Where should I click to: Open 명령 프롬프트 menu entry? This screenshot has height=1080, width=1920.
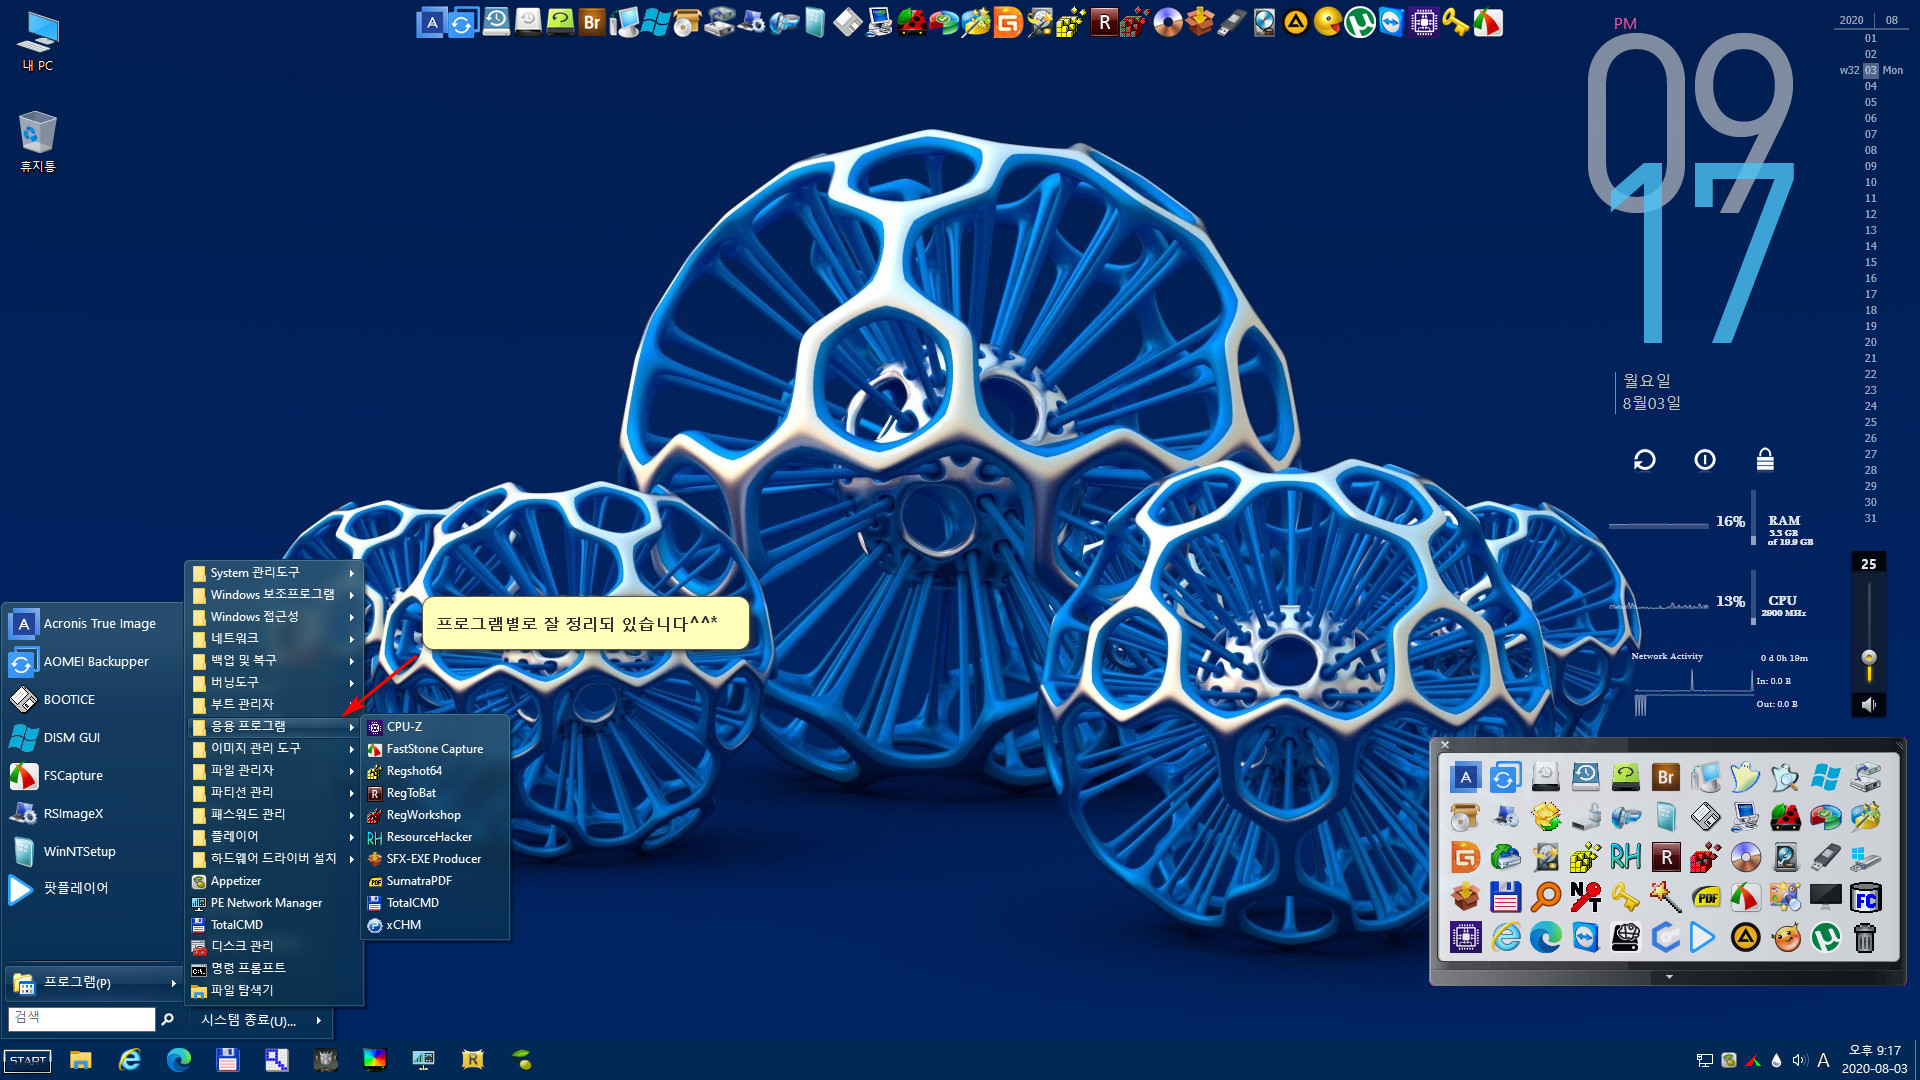(x=274, y=969)
